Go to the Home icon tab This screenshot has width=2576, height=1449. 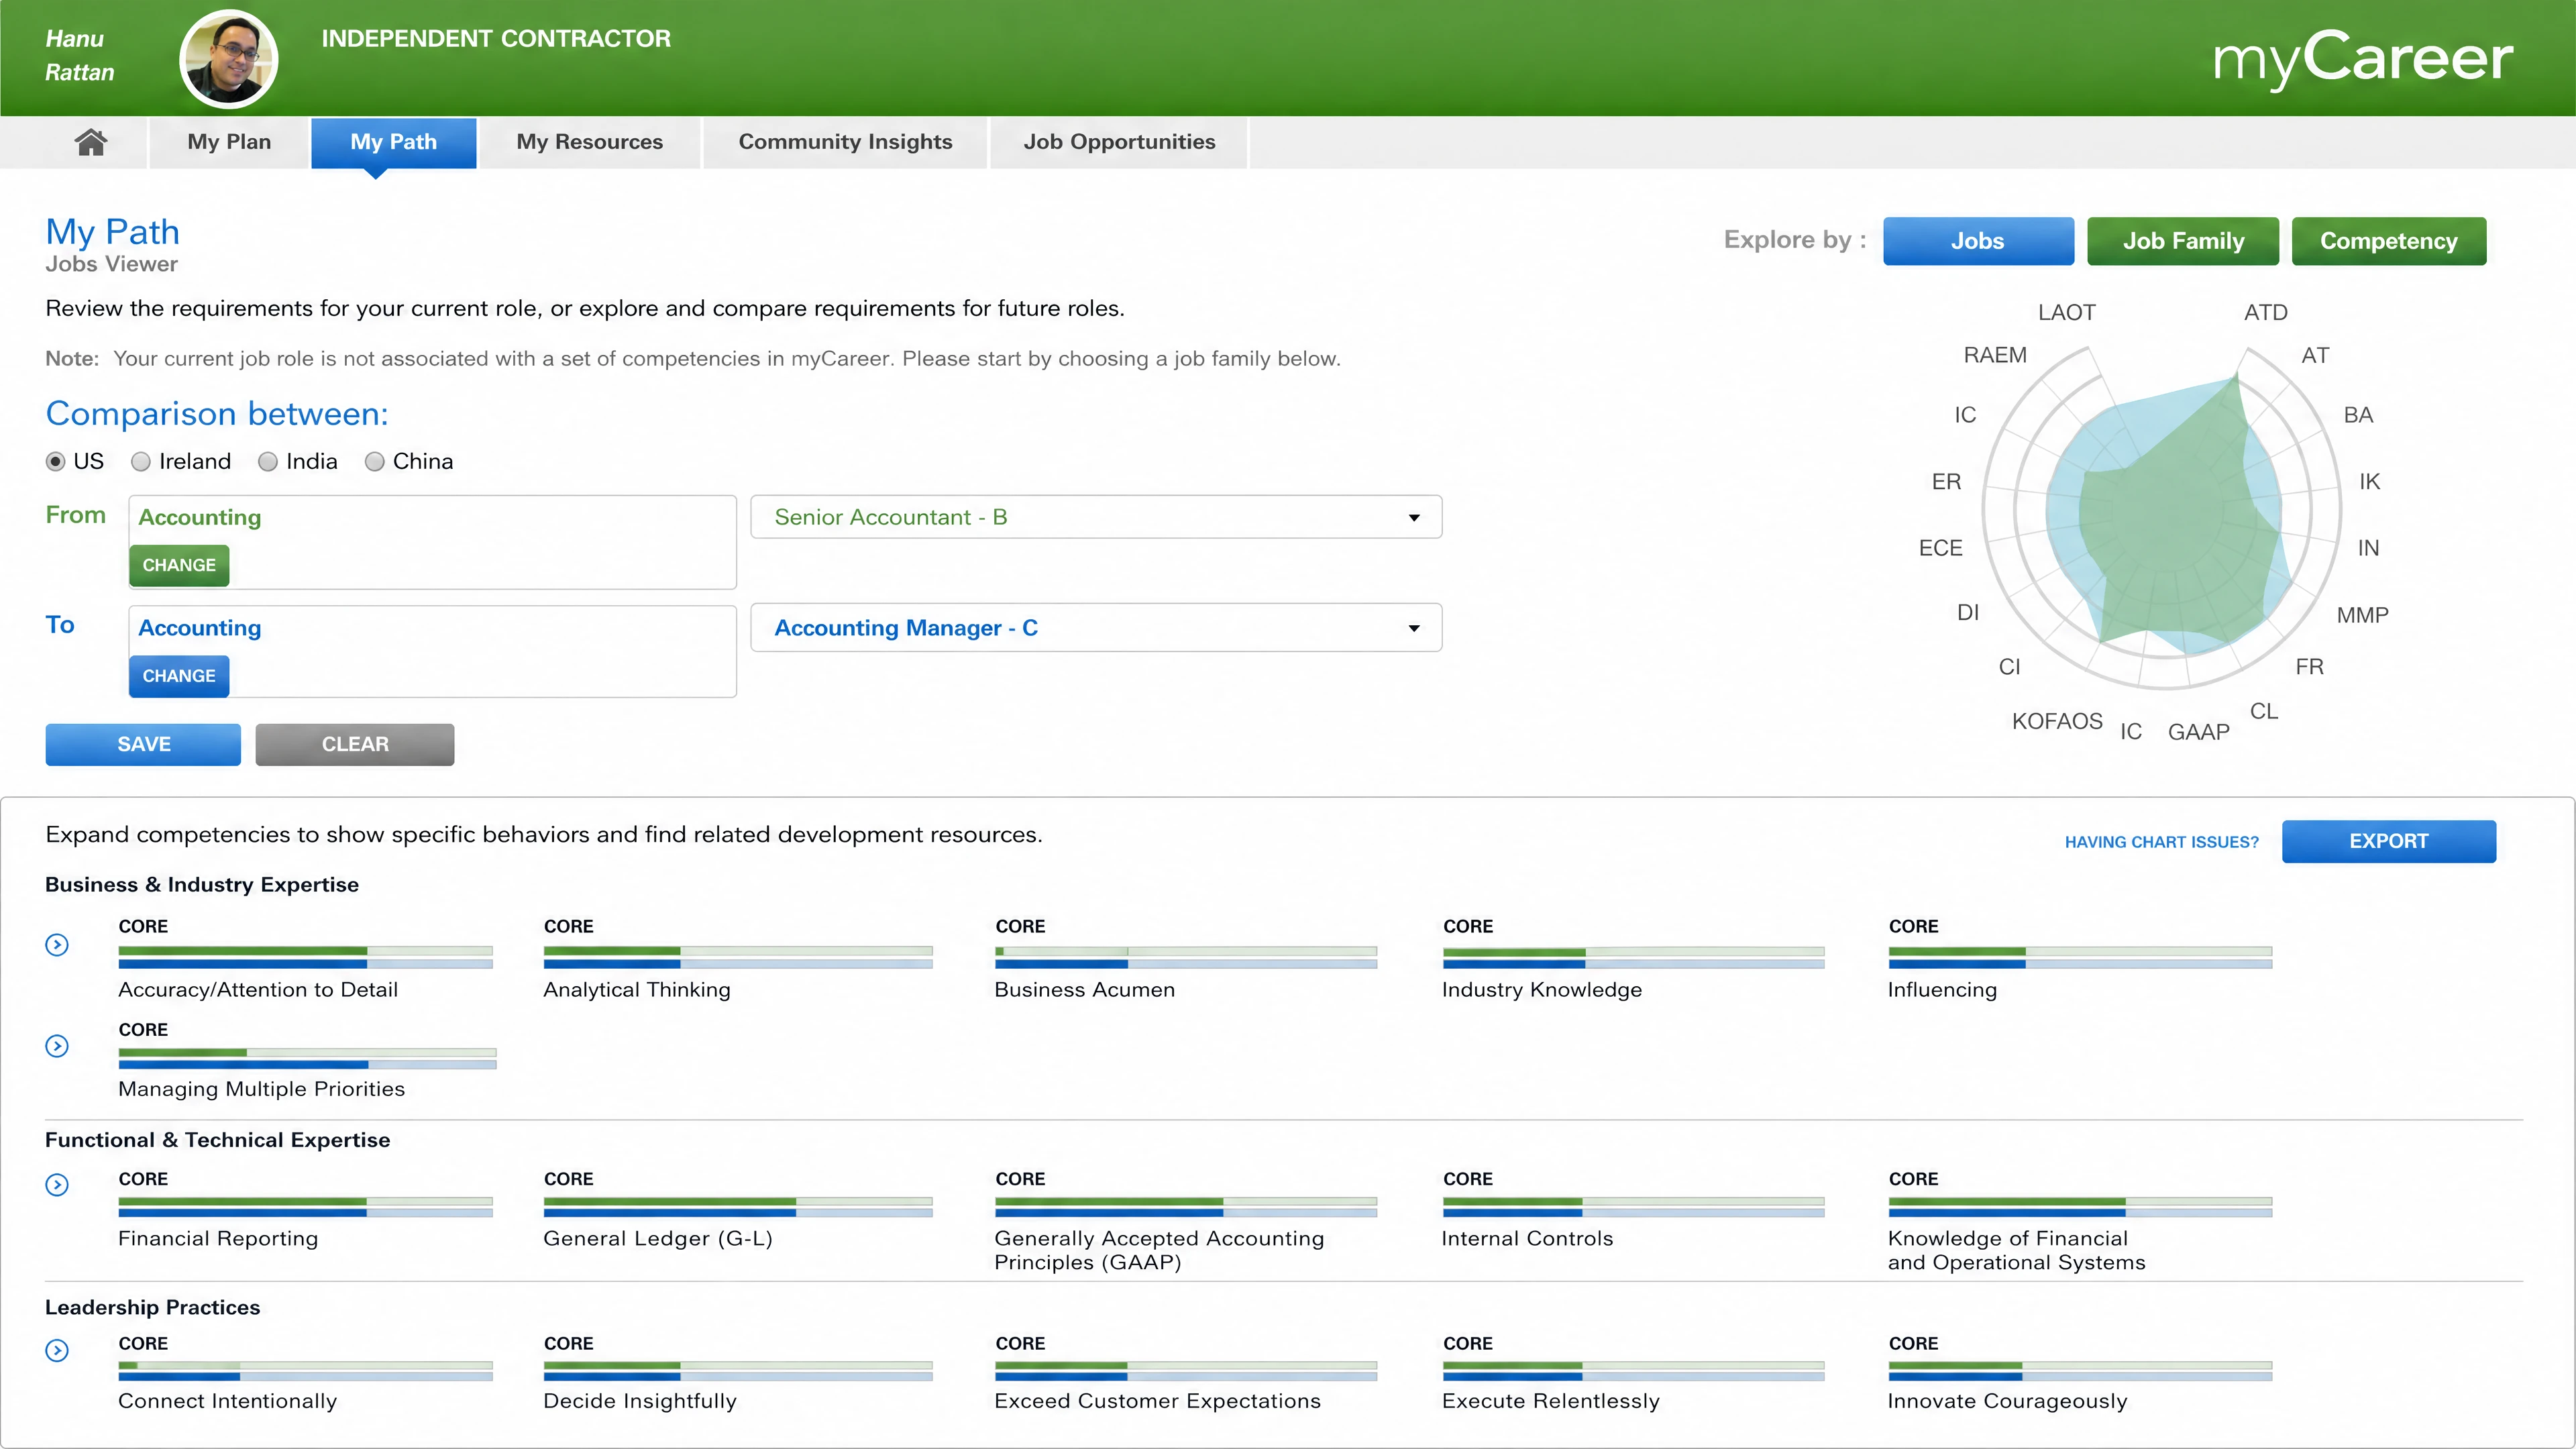[x=90, y=142]
